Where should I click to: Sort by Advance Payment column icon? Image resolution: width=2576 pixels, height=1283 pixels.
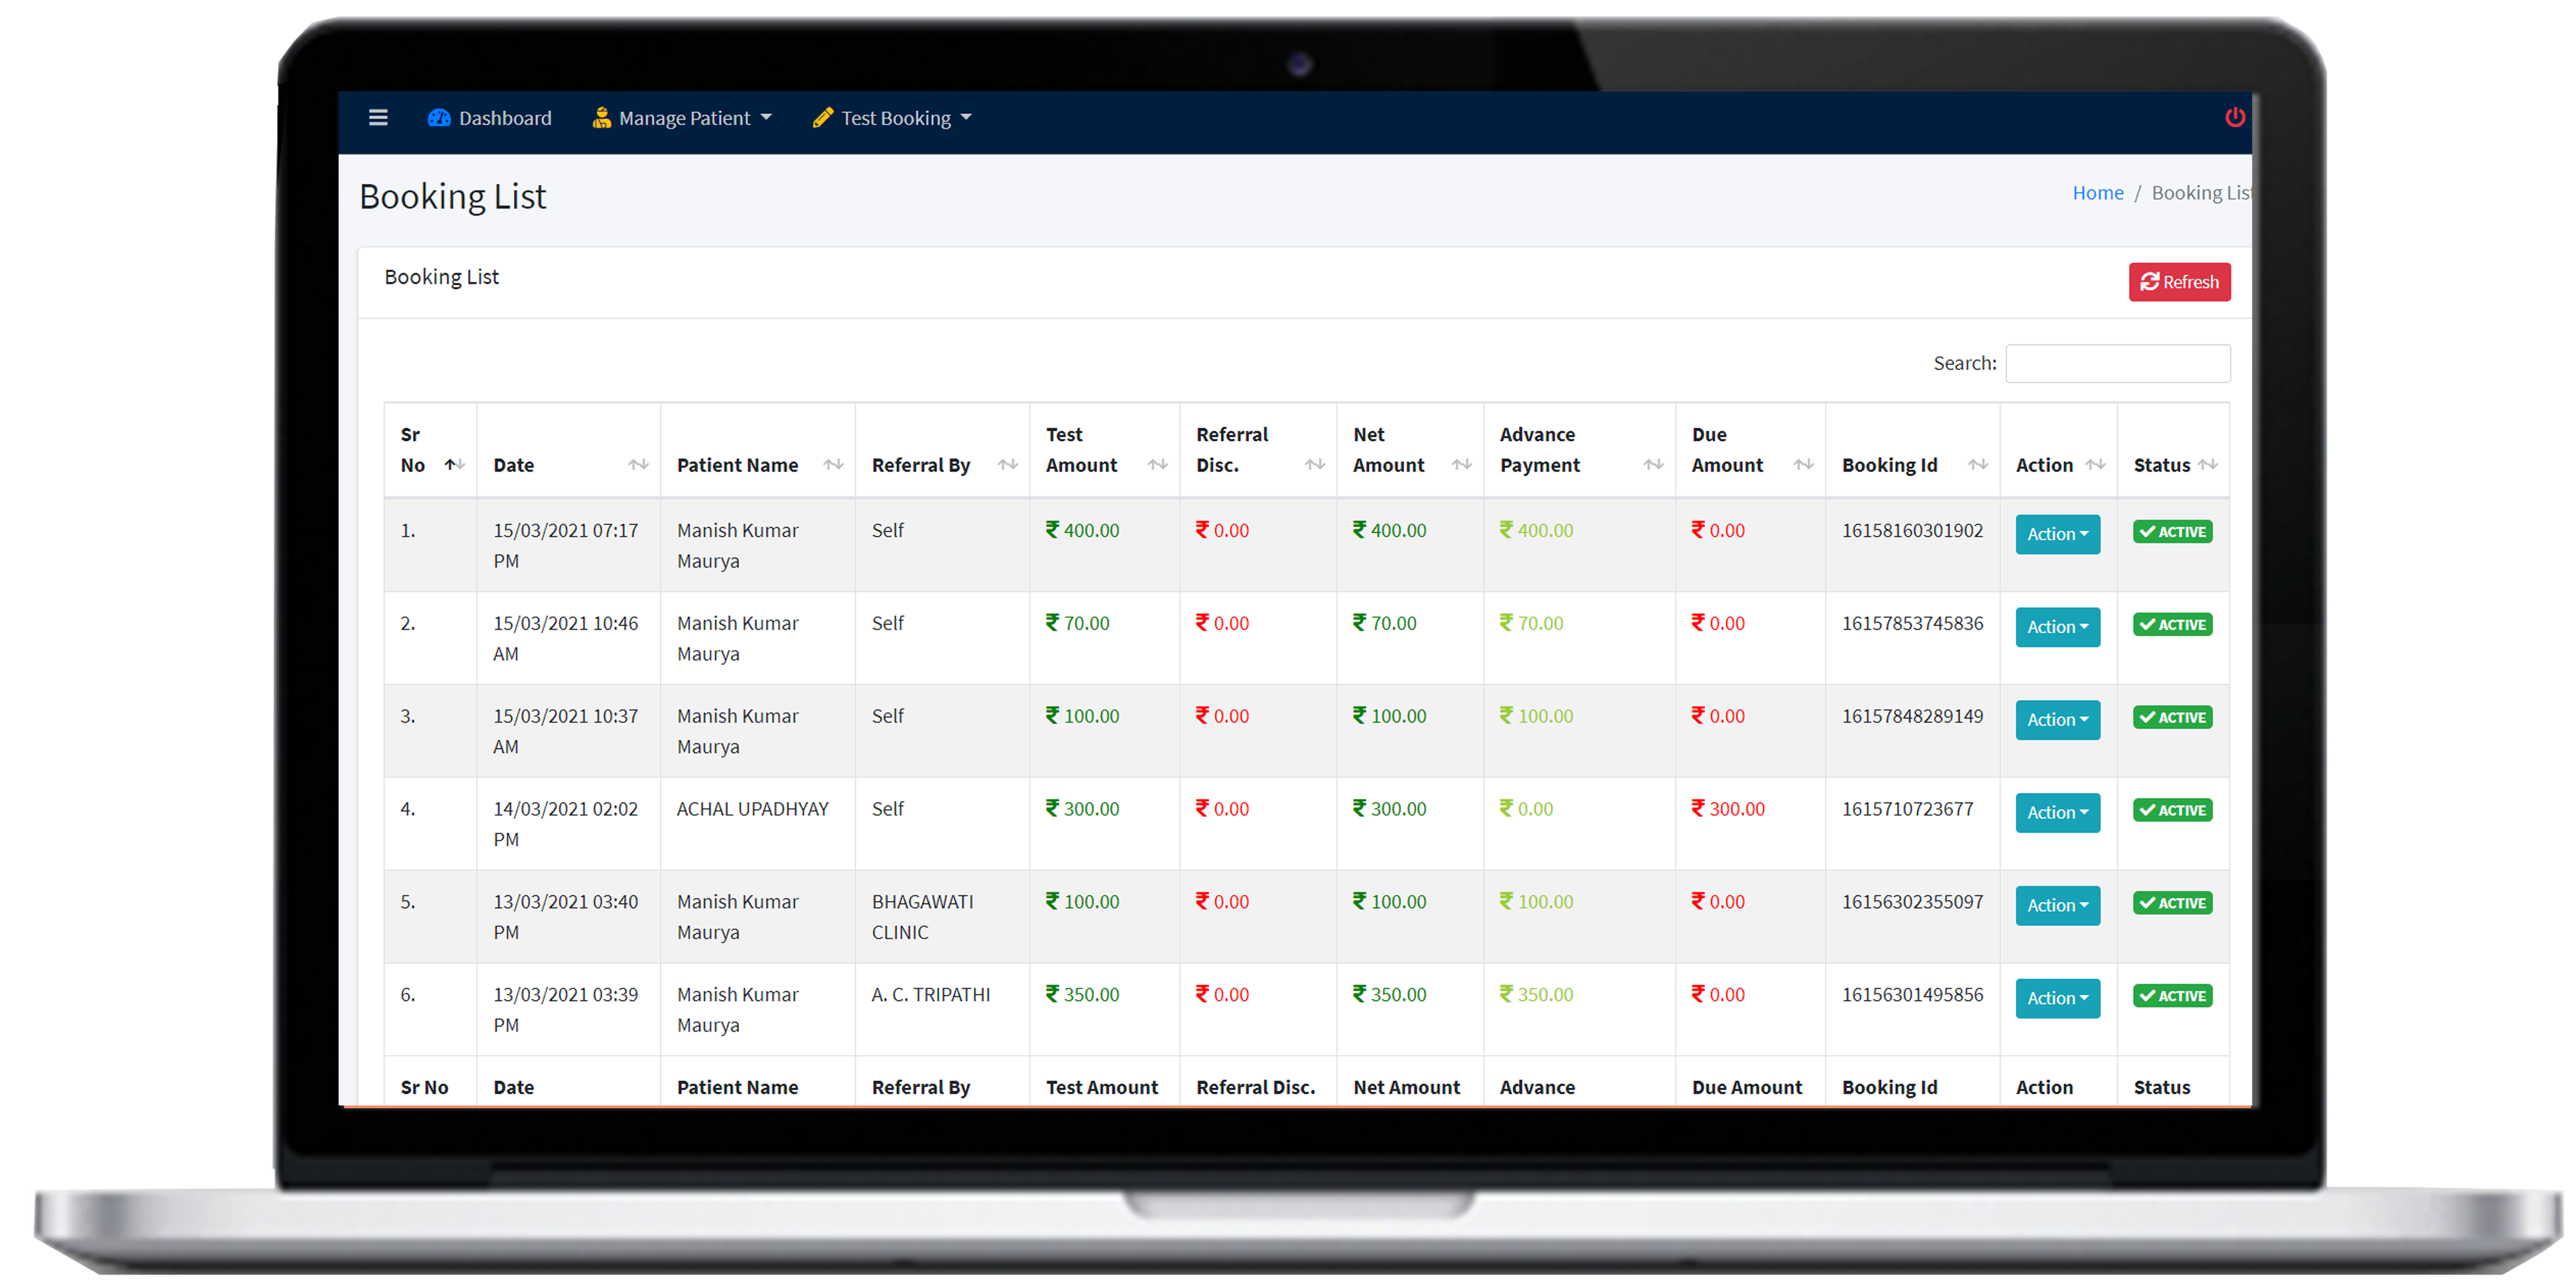(x=1653, y=464)
